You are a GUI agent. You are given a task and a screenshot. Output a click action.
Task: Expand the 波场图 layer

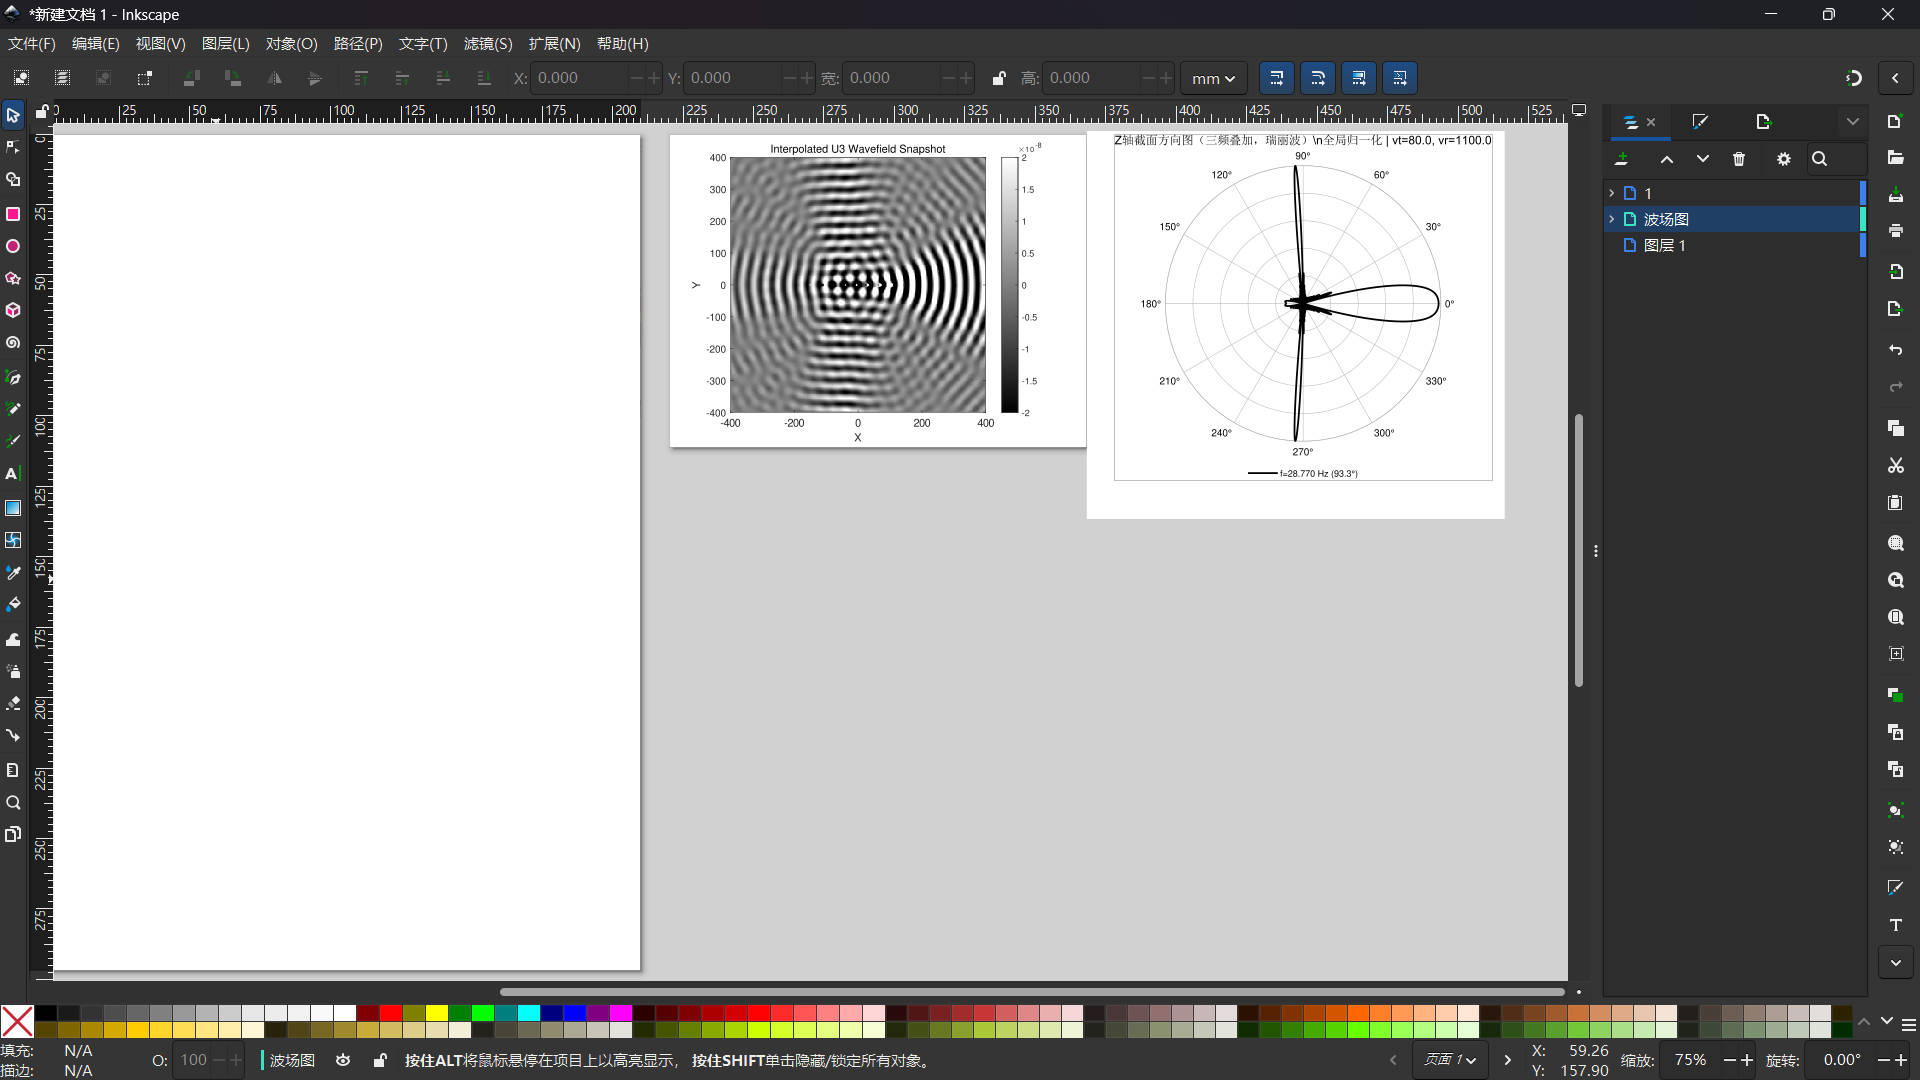(x=1611, y=219)
